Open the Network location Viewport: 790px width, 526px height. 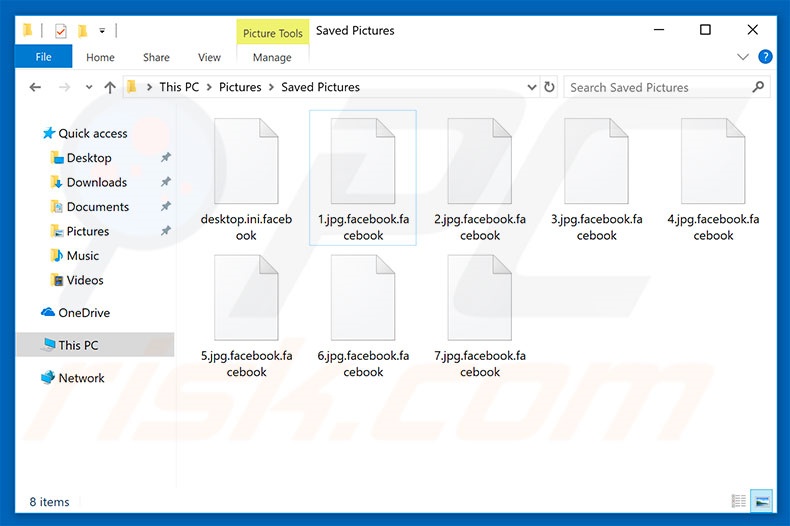(81, 378)
